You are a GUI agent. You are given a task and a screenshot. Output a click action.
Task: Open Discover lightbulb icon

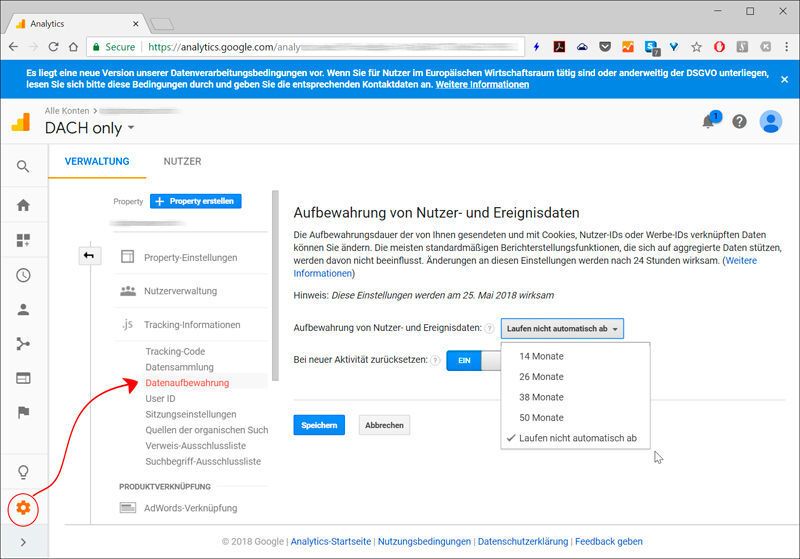(23, 472)
